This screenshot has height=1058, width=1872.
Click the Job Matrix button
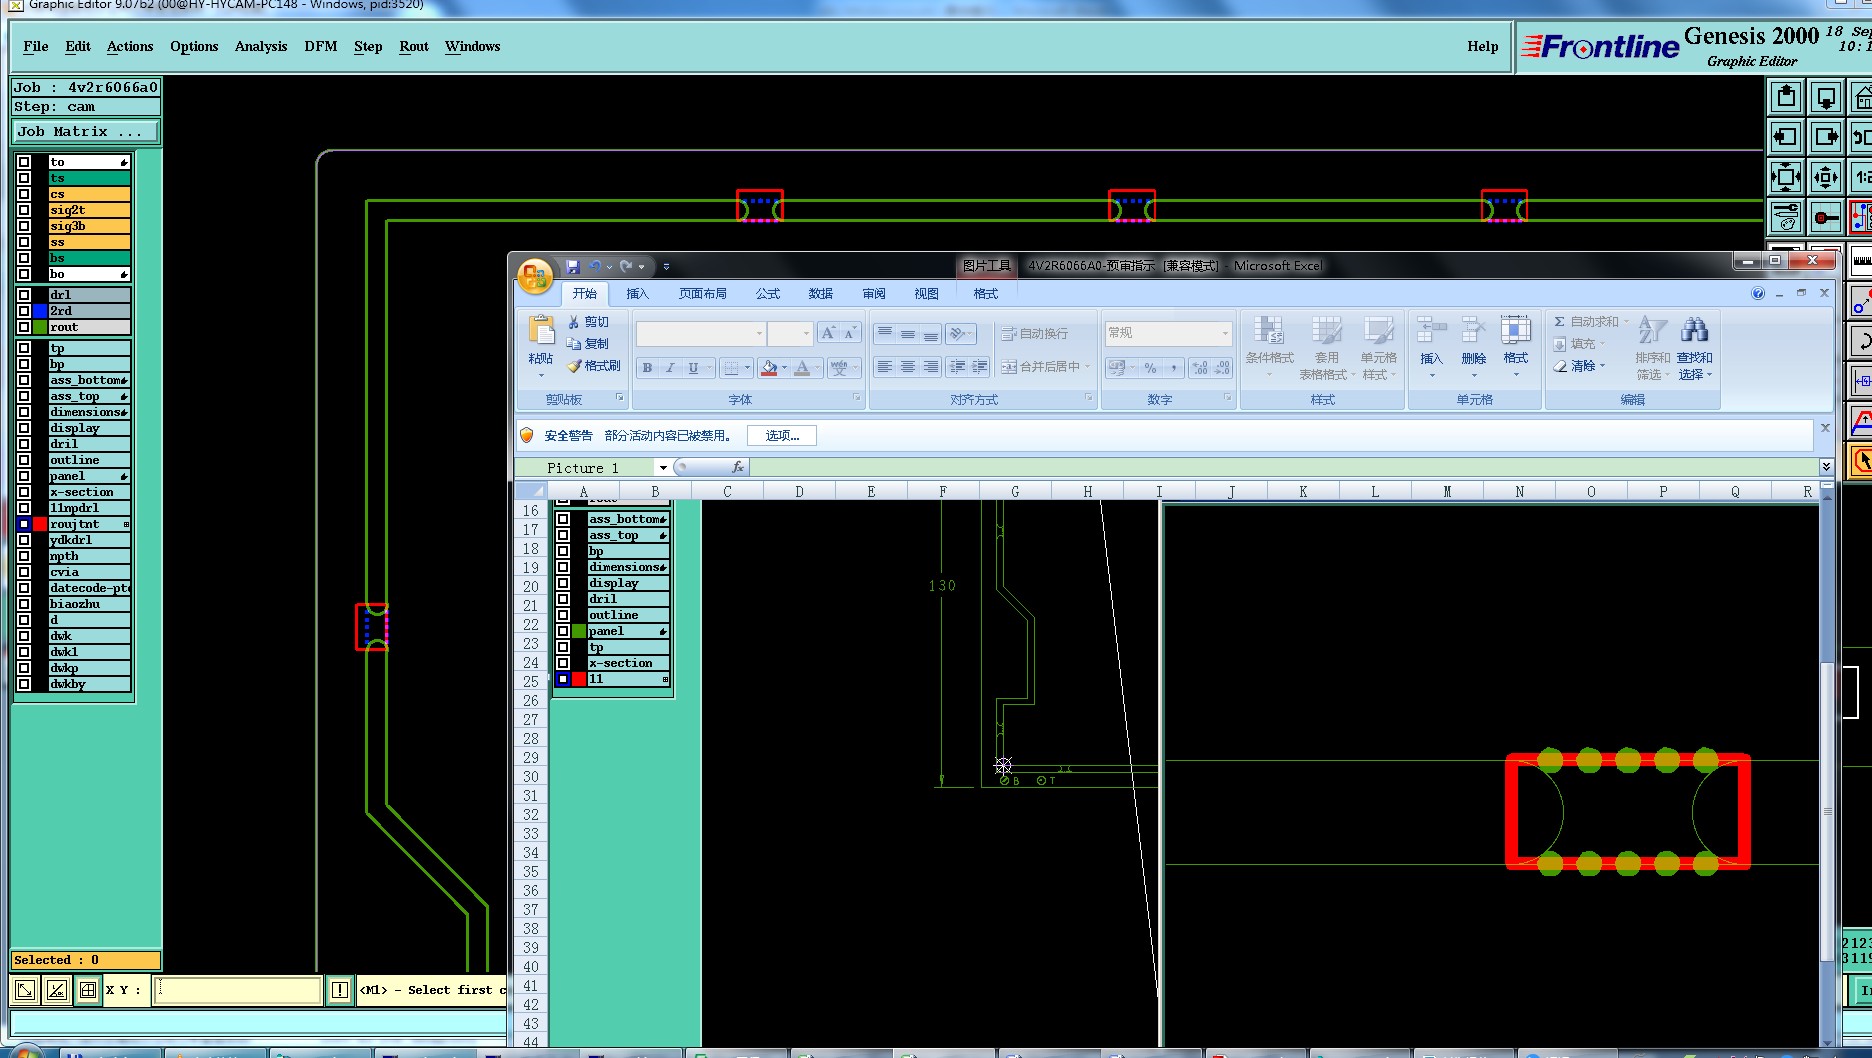click(x=85, y=131)
